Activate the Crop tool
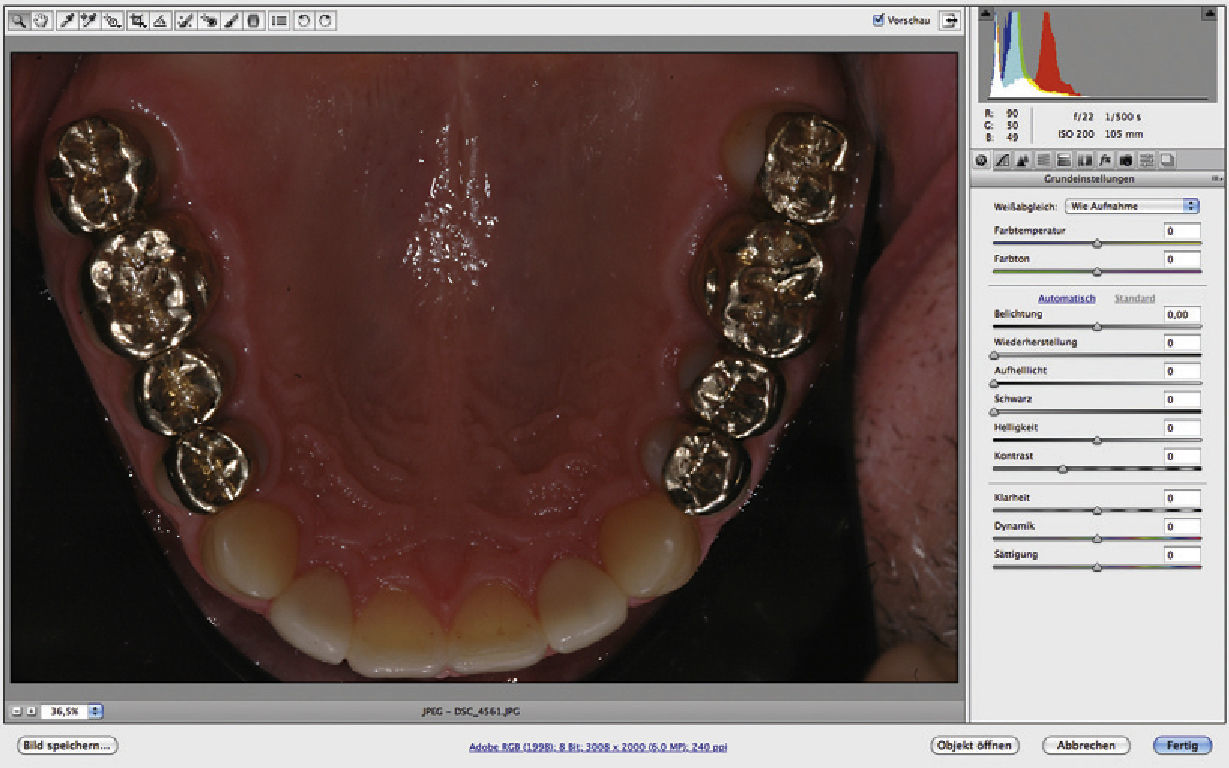 [x=137, y=20]
